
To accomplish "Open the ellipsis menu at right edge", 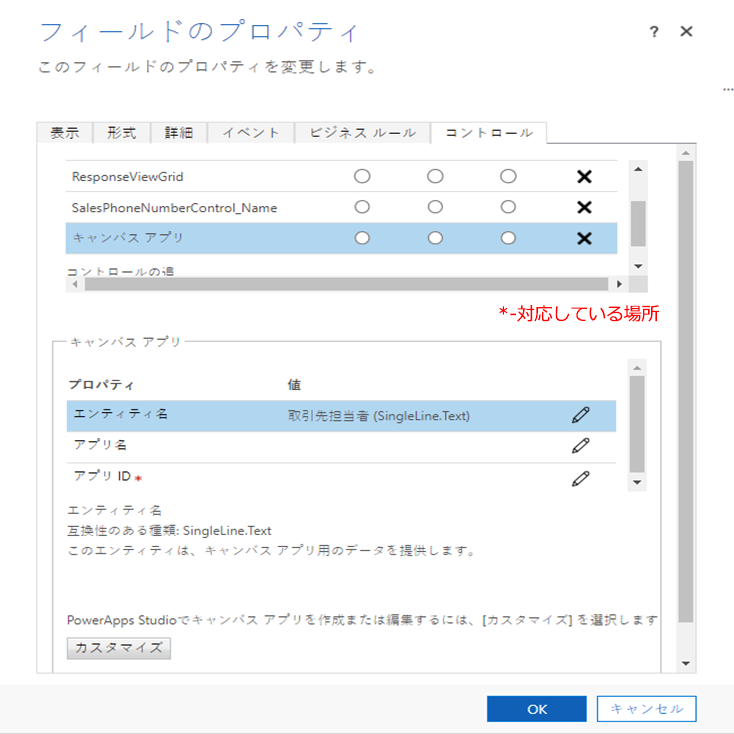I will 728,89.
